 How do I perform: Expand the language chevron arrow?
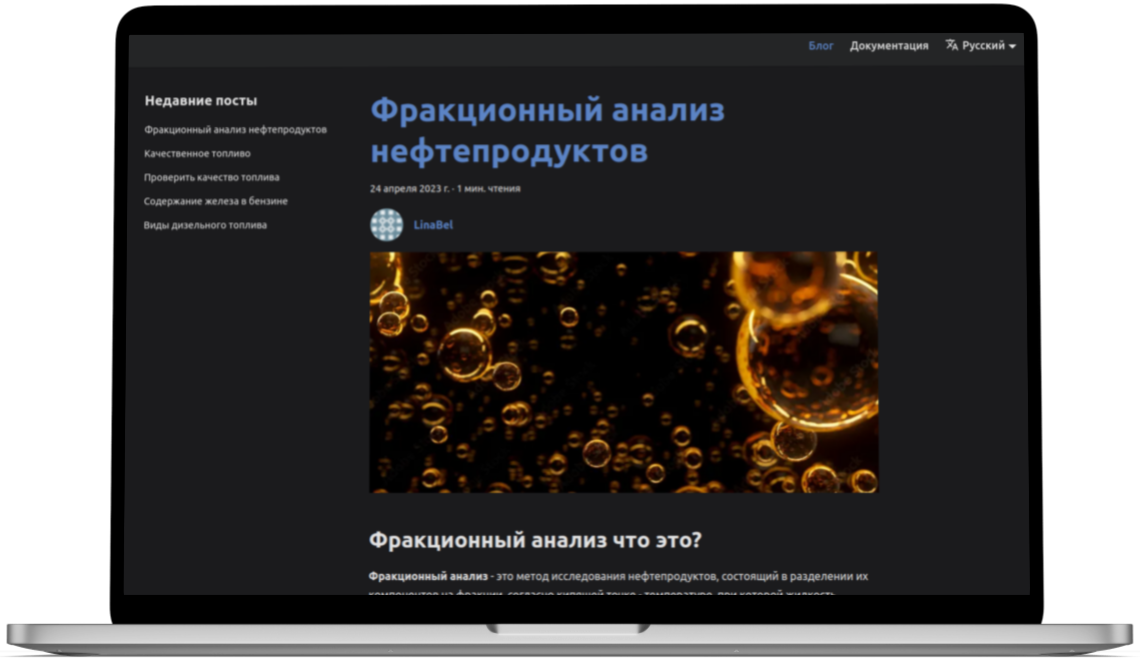point(1012,46)
